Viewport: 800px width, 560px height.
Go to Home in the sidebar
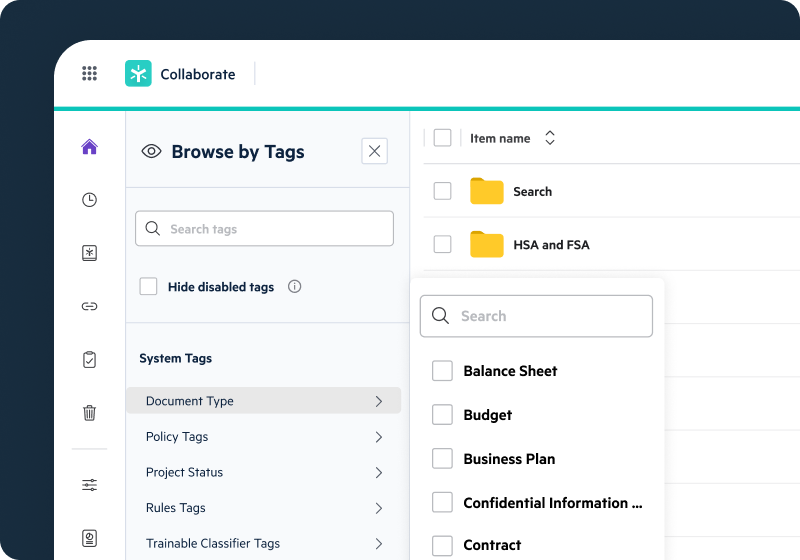pos(89,148)
